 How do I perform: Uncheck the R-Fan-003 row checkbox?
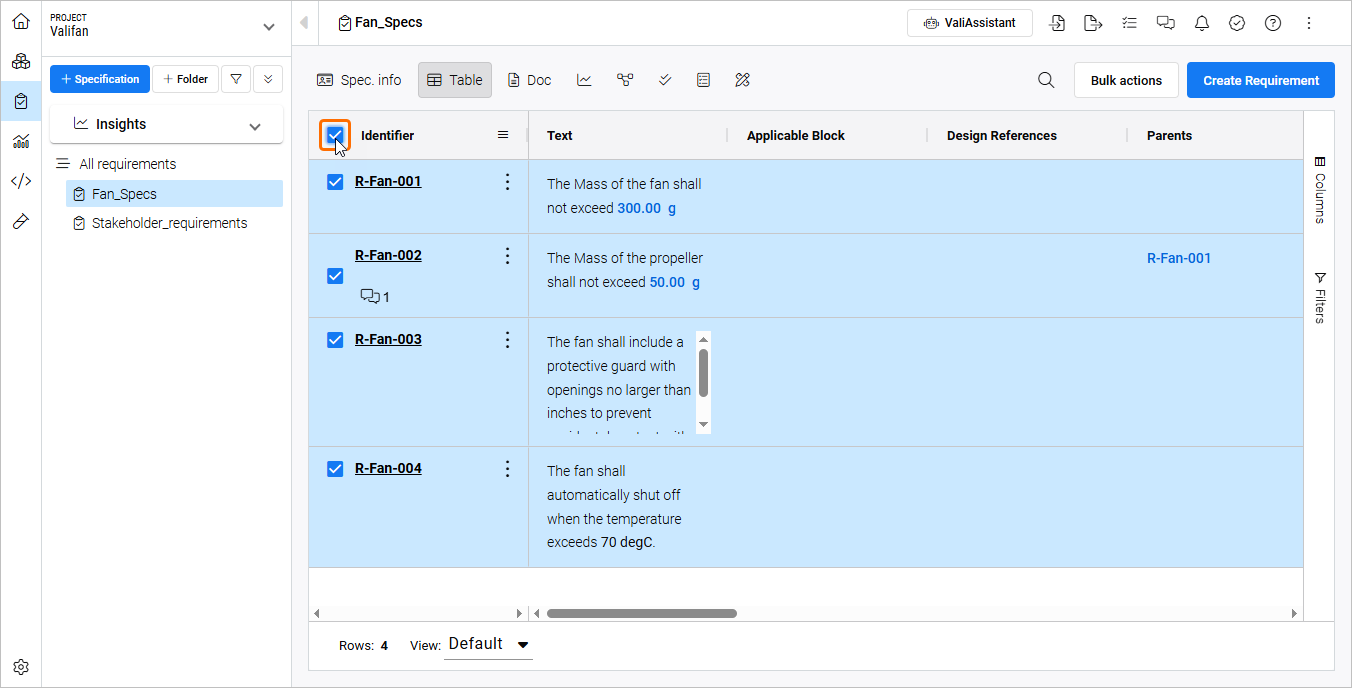pyautogui.click(x=336, y=340)
